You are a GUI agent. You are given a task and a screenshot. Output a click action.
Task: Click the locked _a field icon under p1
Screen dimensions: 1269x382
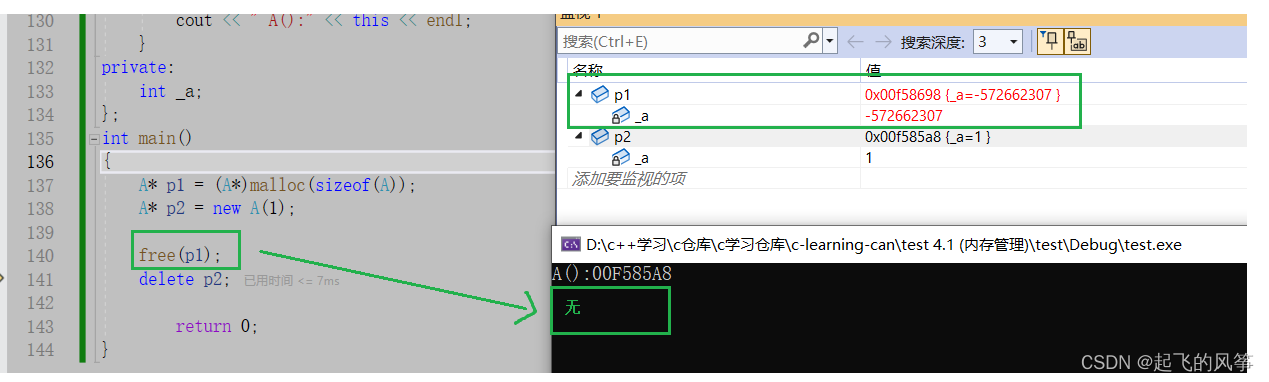(621, 116)
